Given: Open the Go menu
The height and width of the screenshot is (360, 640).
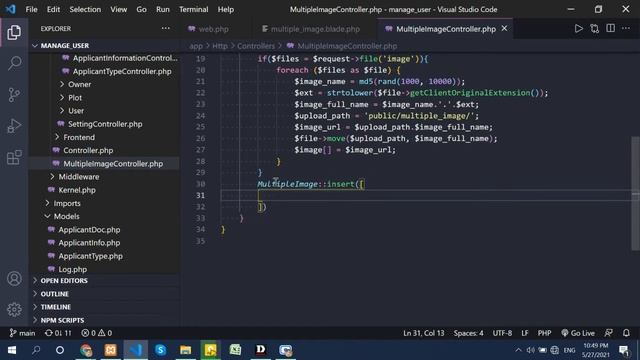Looking at the screenshot, I should 141,9.
